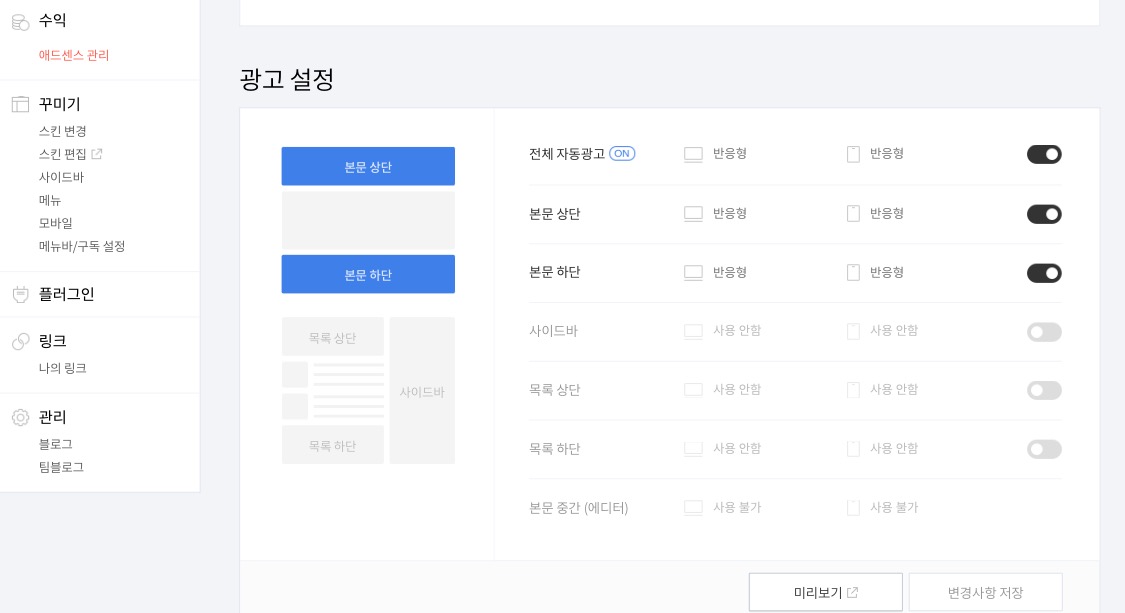Click desktop icon in 본문 상단 row

click(x=693, y=214)
